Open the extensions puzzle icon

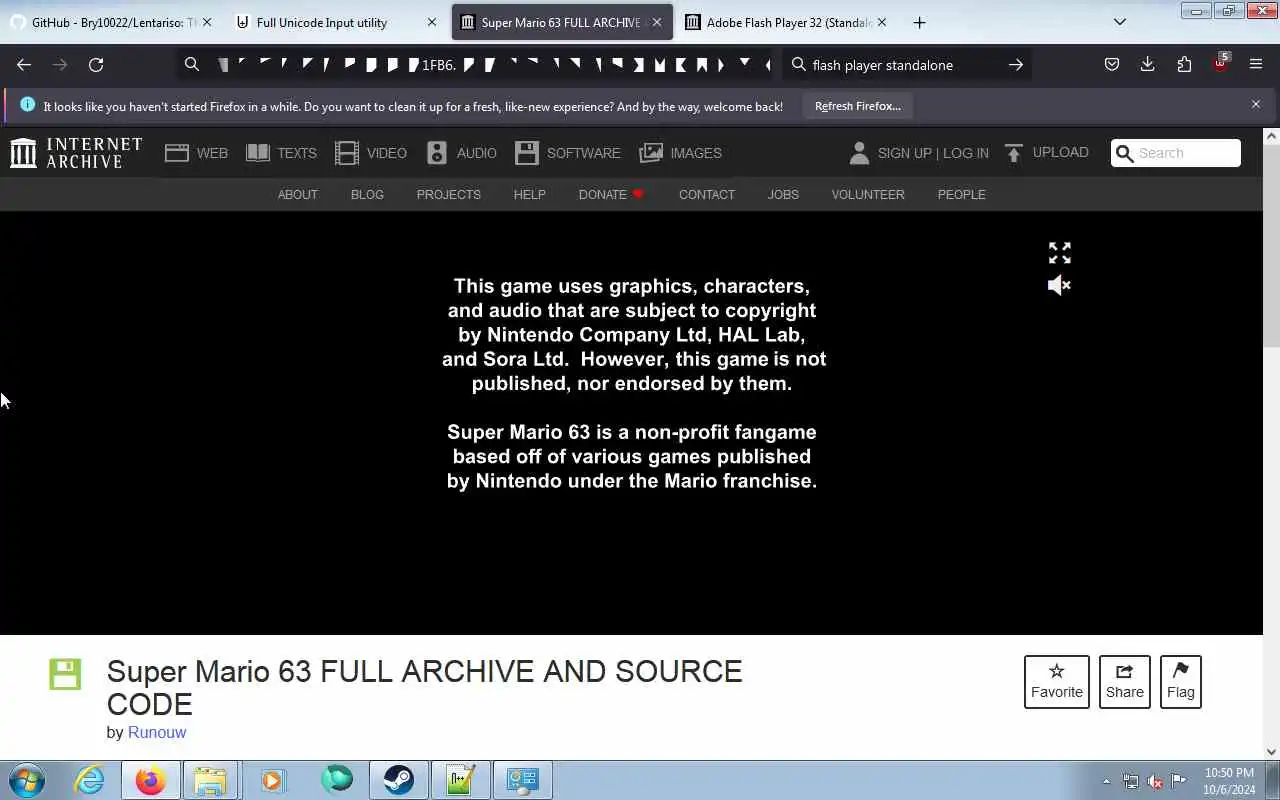point(1184,65)
